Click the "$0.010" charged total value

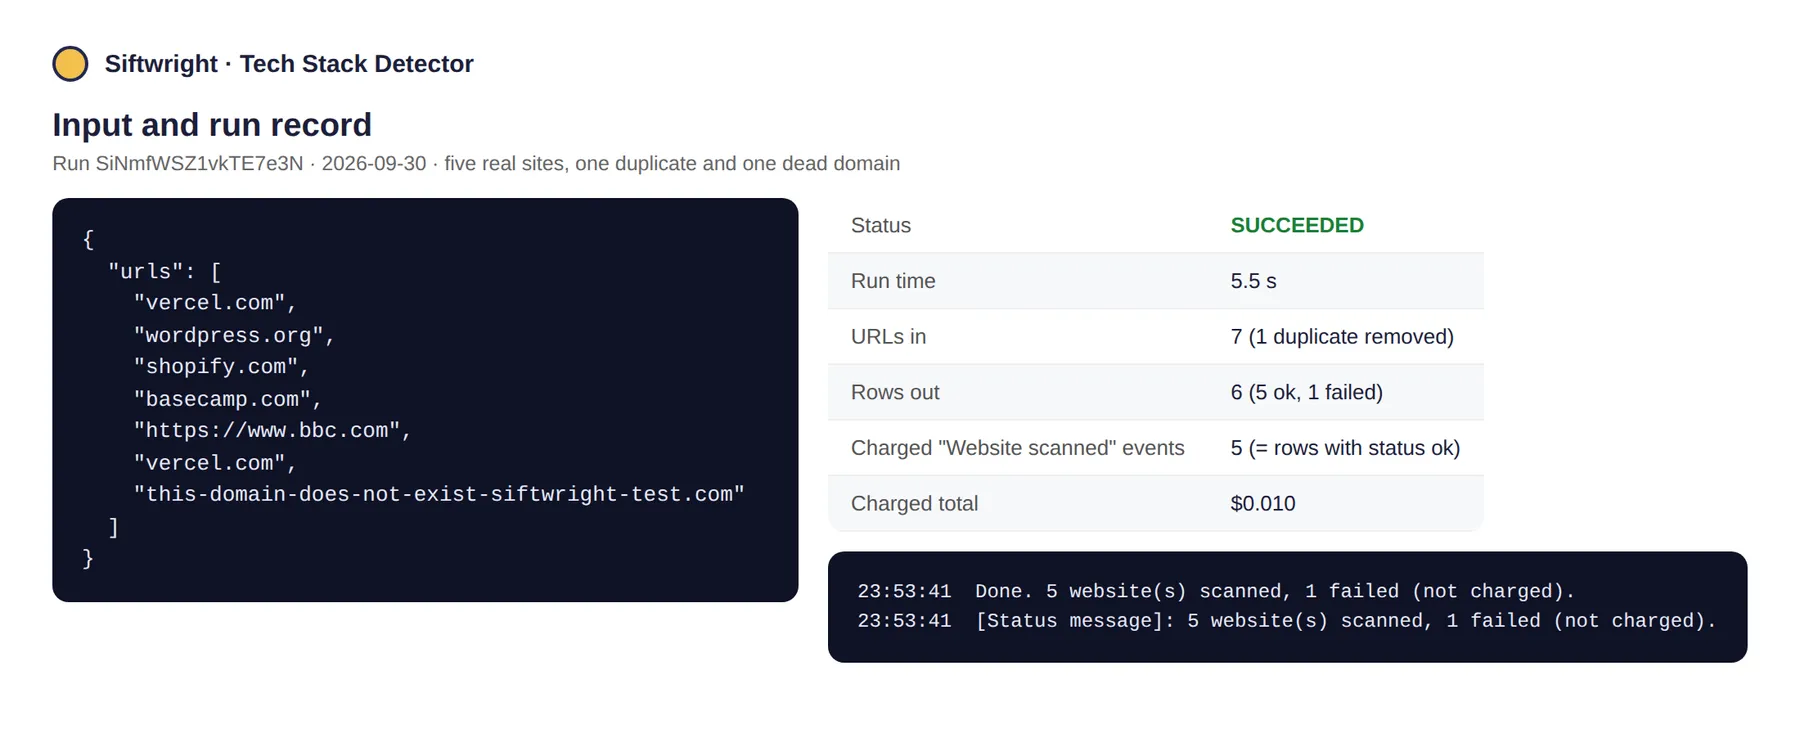pos(1262,504)
